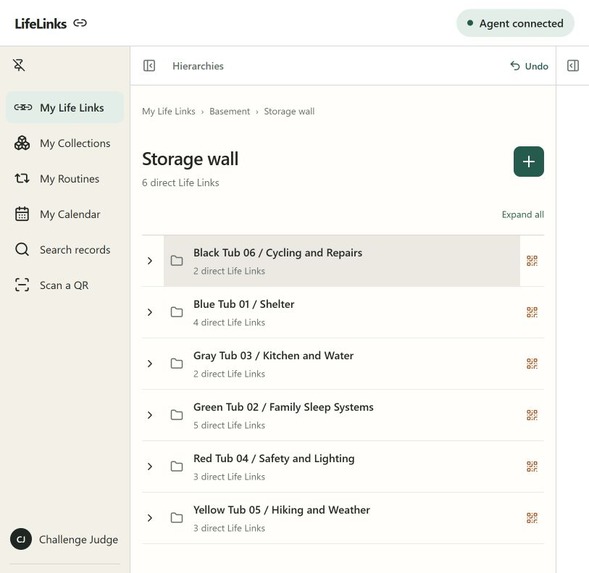The width and height of the screenshot is (589, 573).
Task: Navigate to Basement breadcrumb
Action: pos(230,111)
